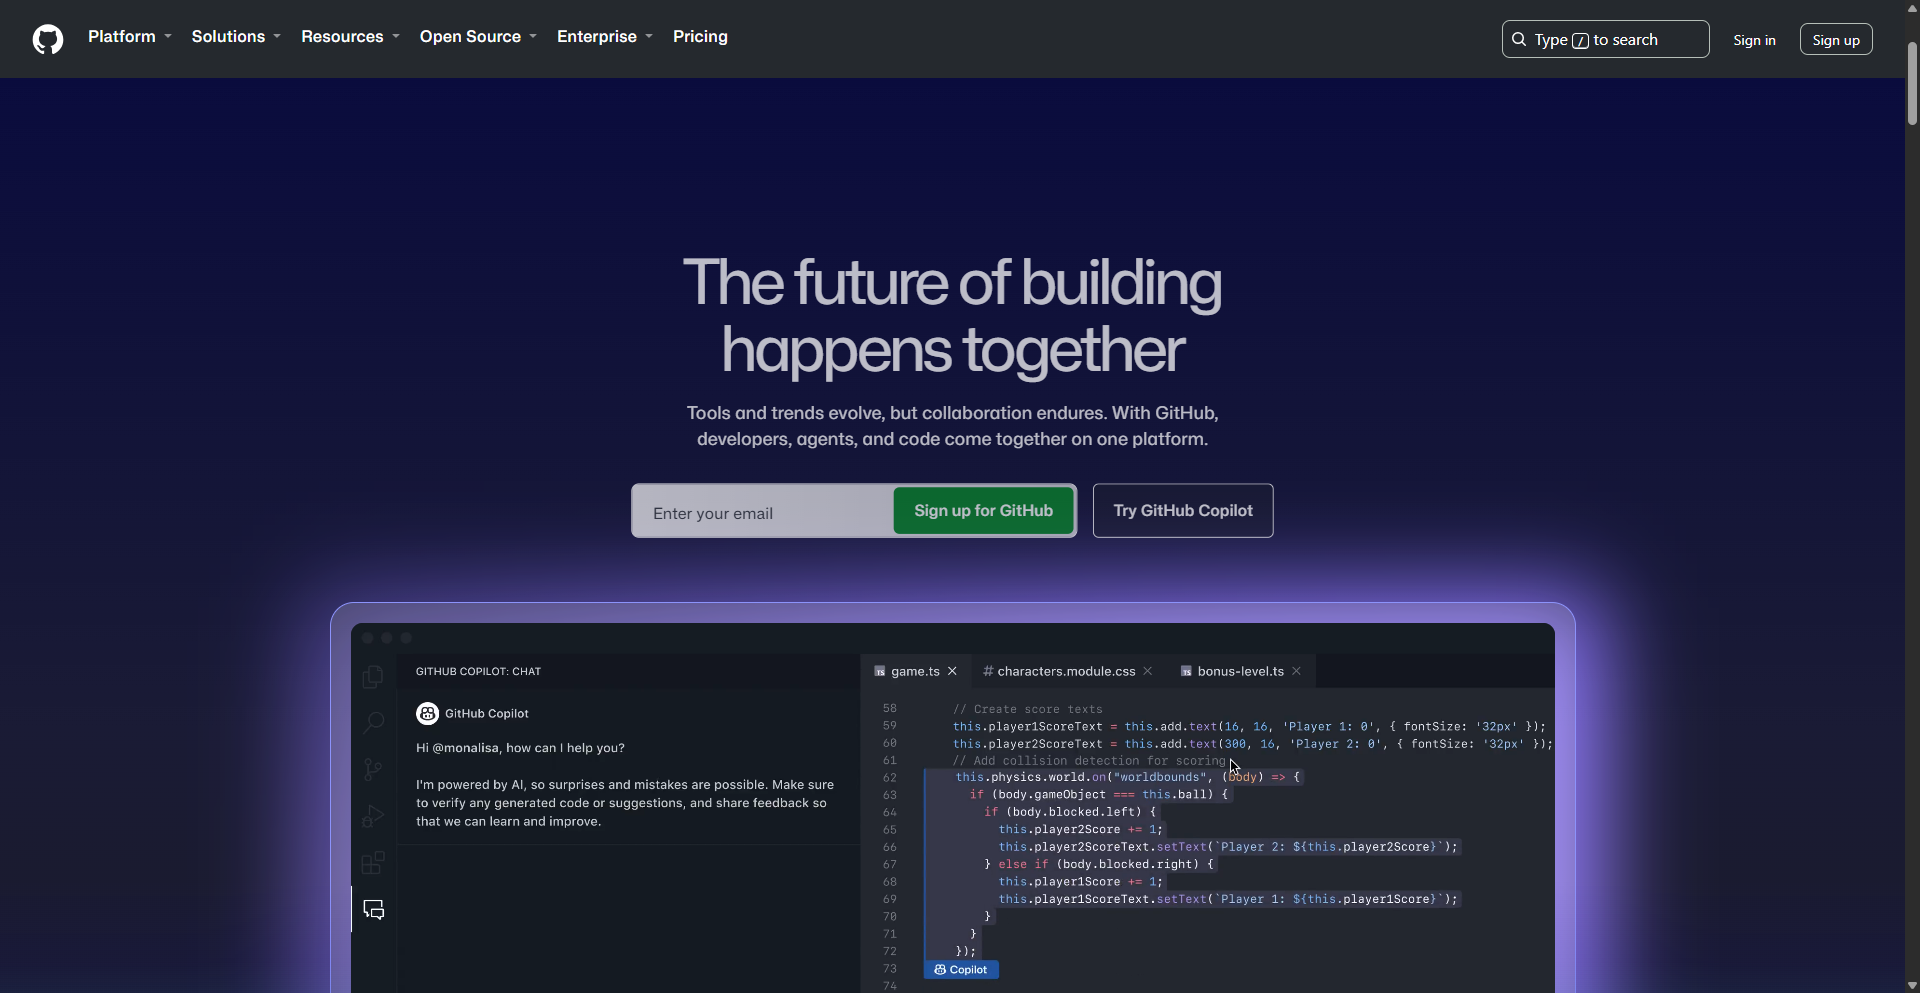Open the Source Control icon in the editor sidebar
Image resolution: width=1920 pixels, height=993 pixels.
pos(373,769)
